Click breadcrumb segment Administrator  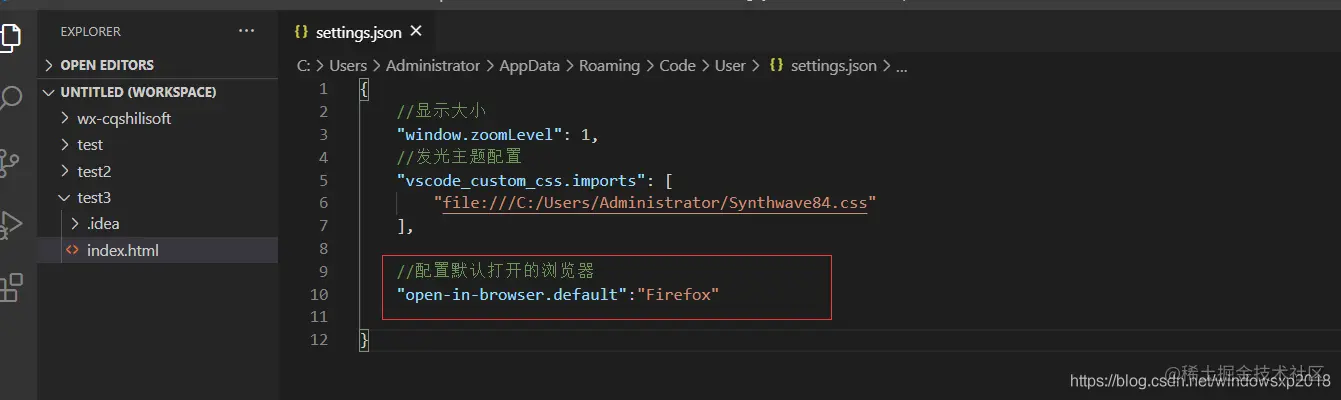pyautogui.click(x=433, y=66)
